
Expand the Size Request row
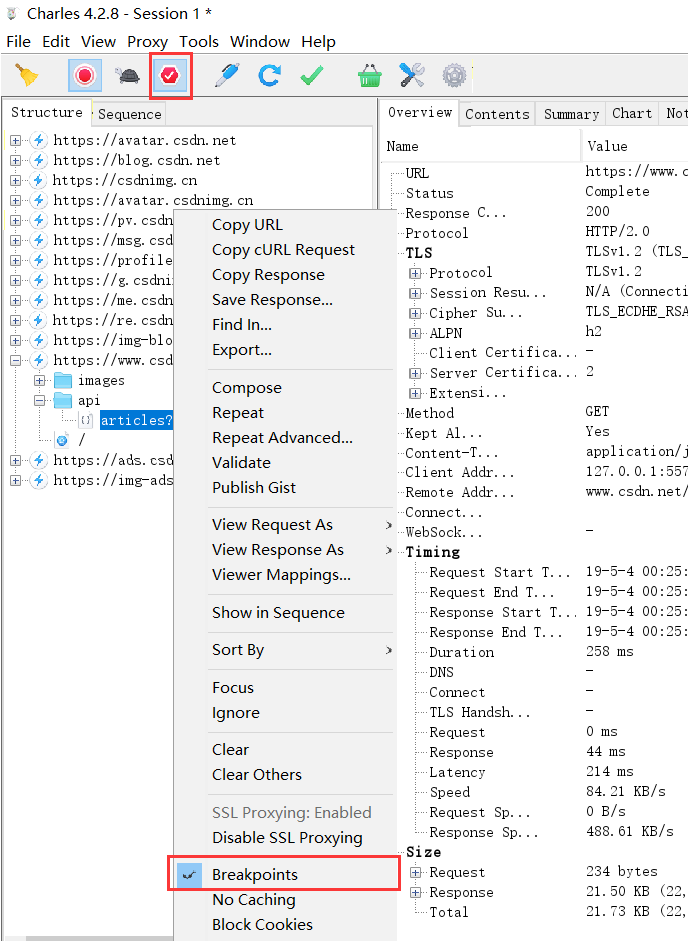coord(415,873)
